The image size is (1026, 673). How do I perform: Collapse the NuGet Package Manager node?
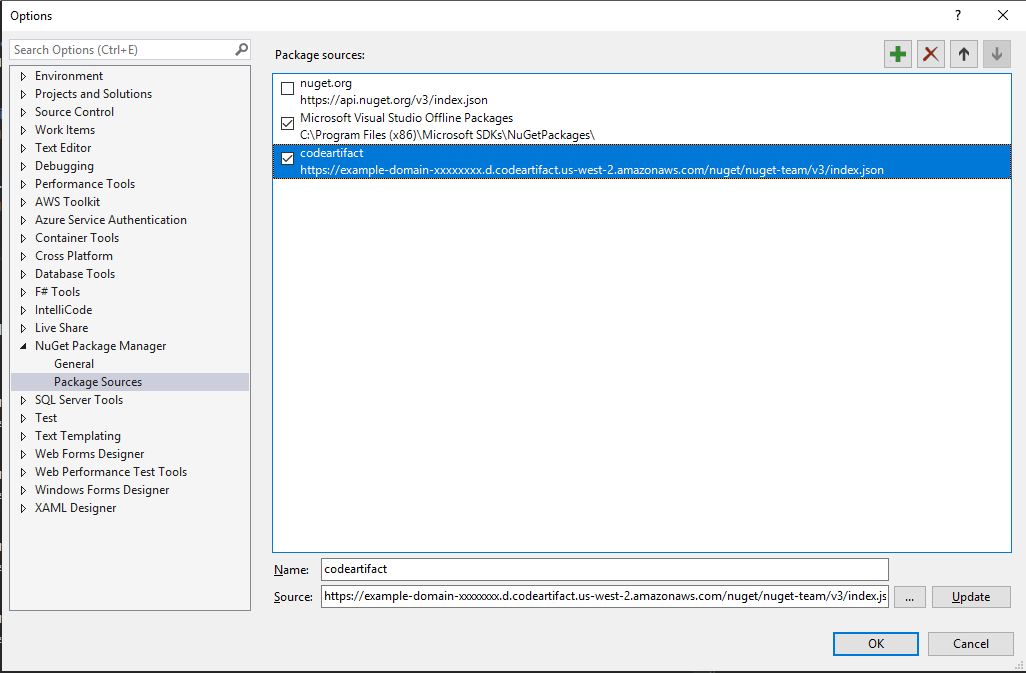click(x=22, y=345)
